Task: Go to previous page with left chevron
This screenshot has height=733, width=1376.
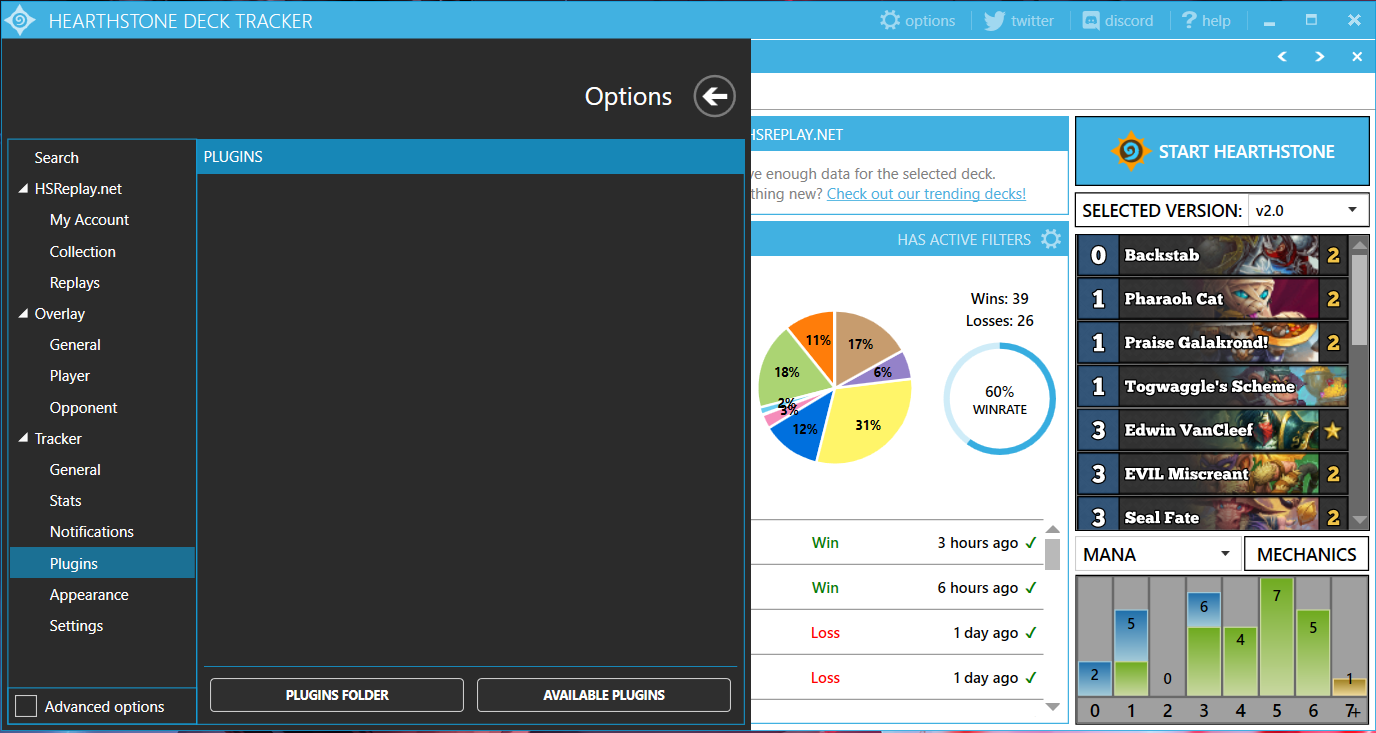Action: [x=1282, y=57]
